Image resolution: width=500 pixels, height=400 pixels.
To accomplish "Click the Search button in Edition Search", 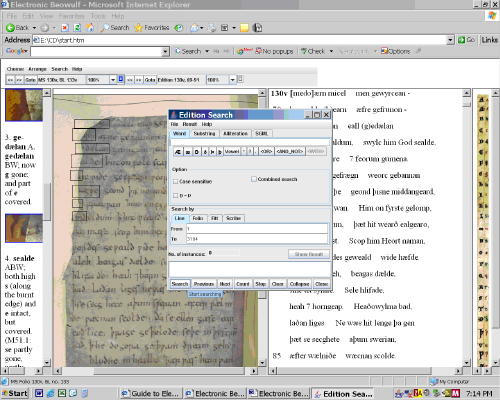I will [x=180, y=284].
